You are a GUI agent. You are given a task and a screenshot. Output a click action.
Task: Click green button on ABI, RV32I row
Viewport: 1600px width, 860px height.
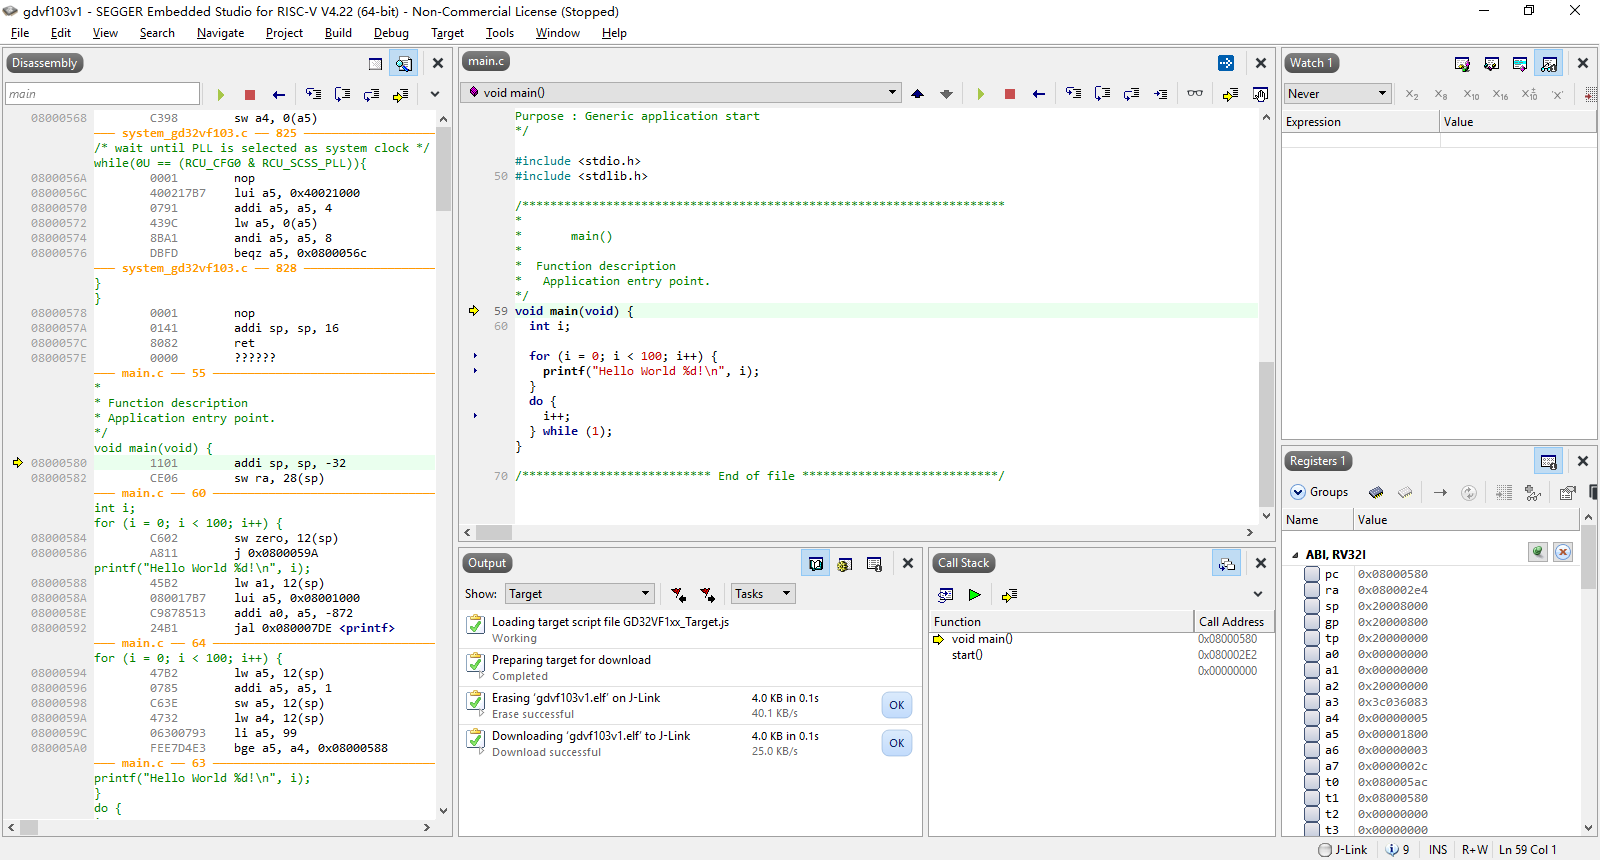pos(1538,552)
